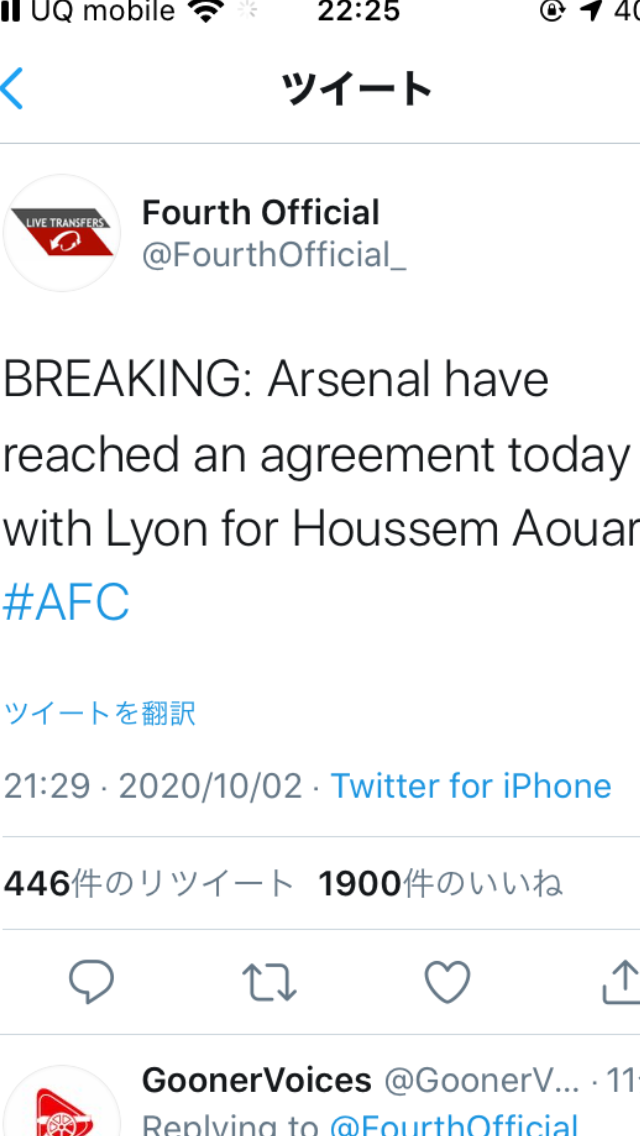Image resolution: width=640 pixels, height=1136 pixels.
Task: Tap the location arrow status icon
Action: pos(592,11)
